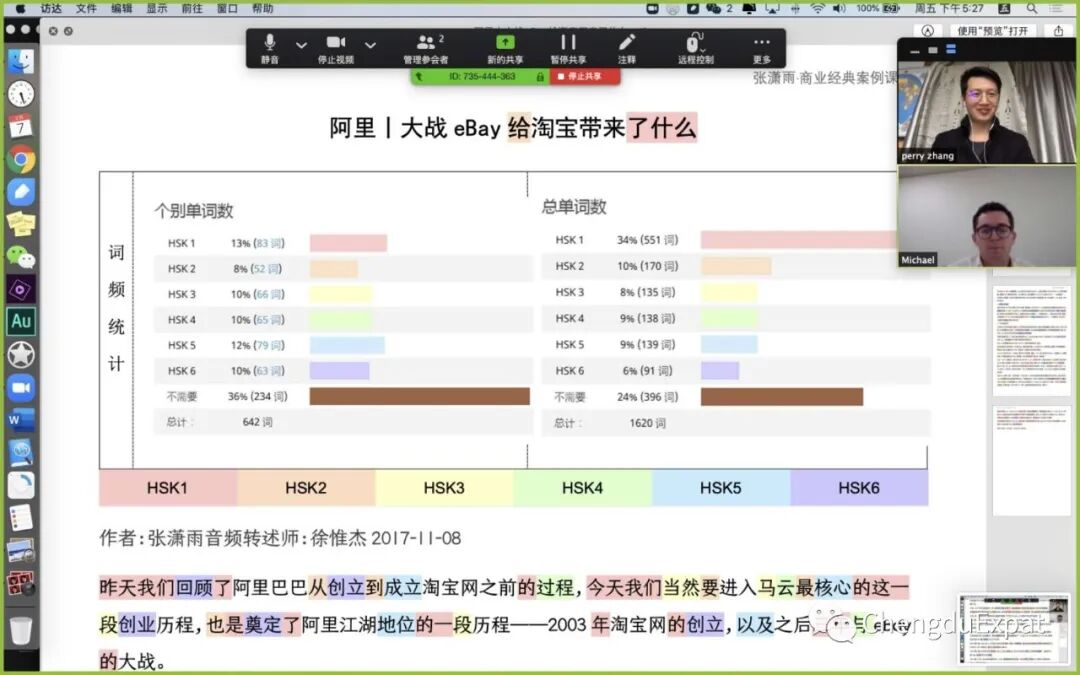The height and width of the screenshot is (675, 1080).
Task: Open the Wi-Fi menu bar icon
Action: pos(818,8)
